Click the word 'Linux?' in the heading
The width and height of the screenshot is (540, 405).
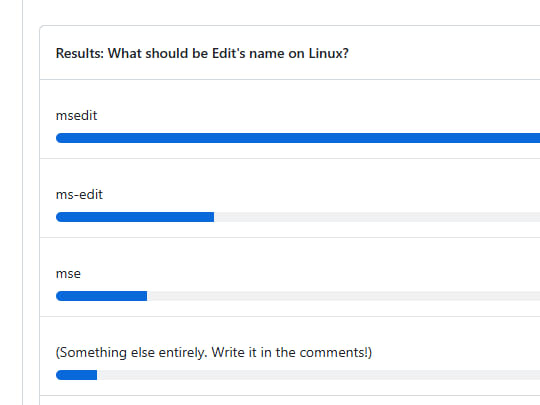329,53
